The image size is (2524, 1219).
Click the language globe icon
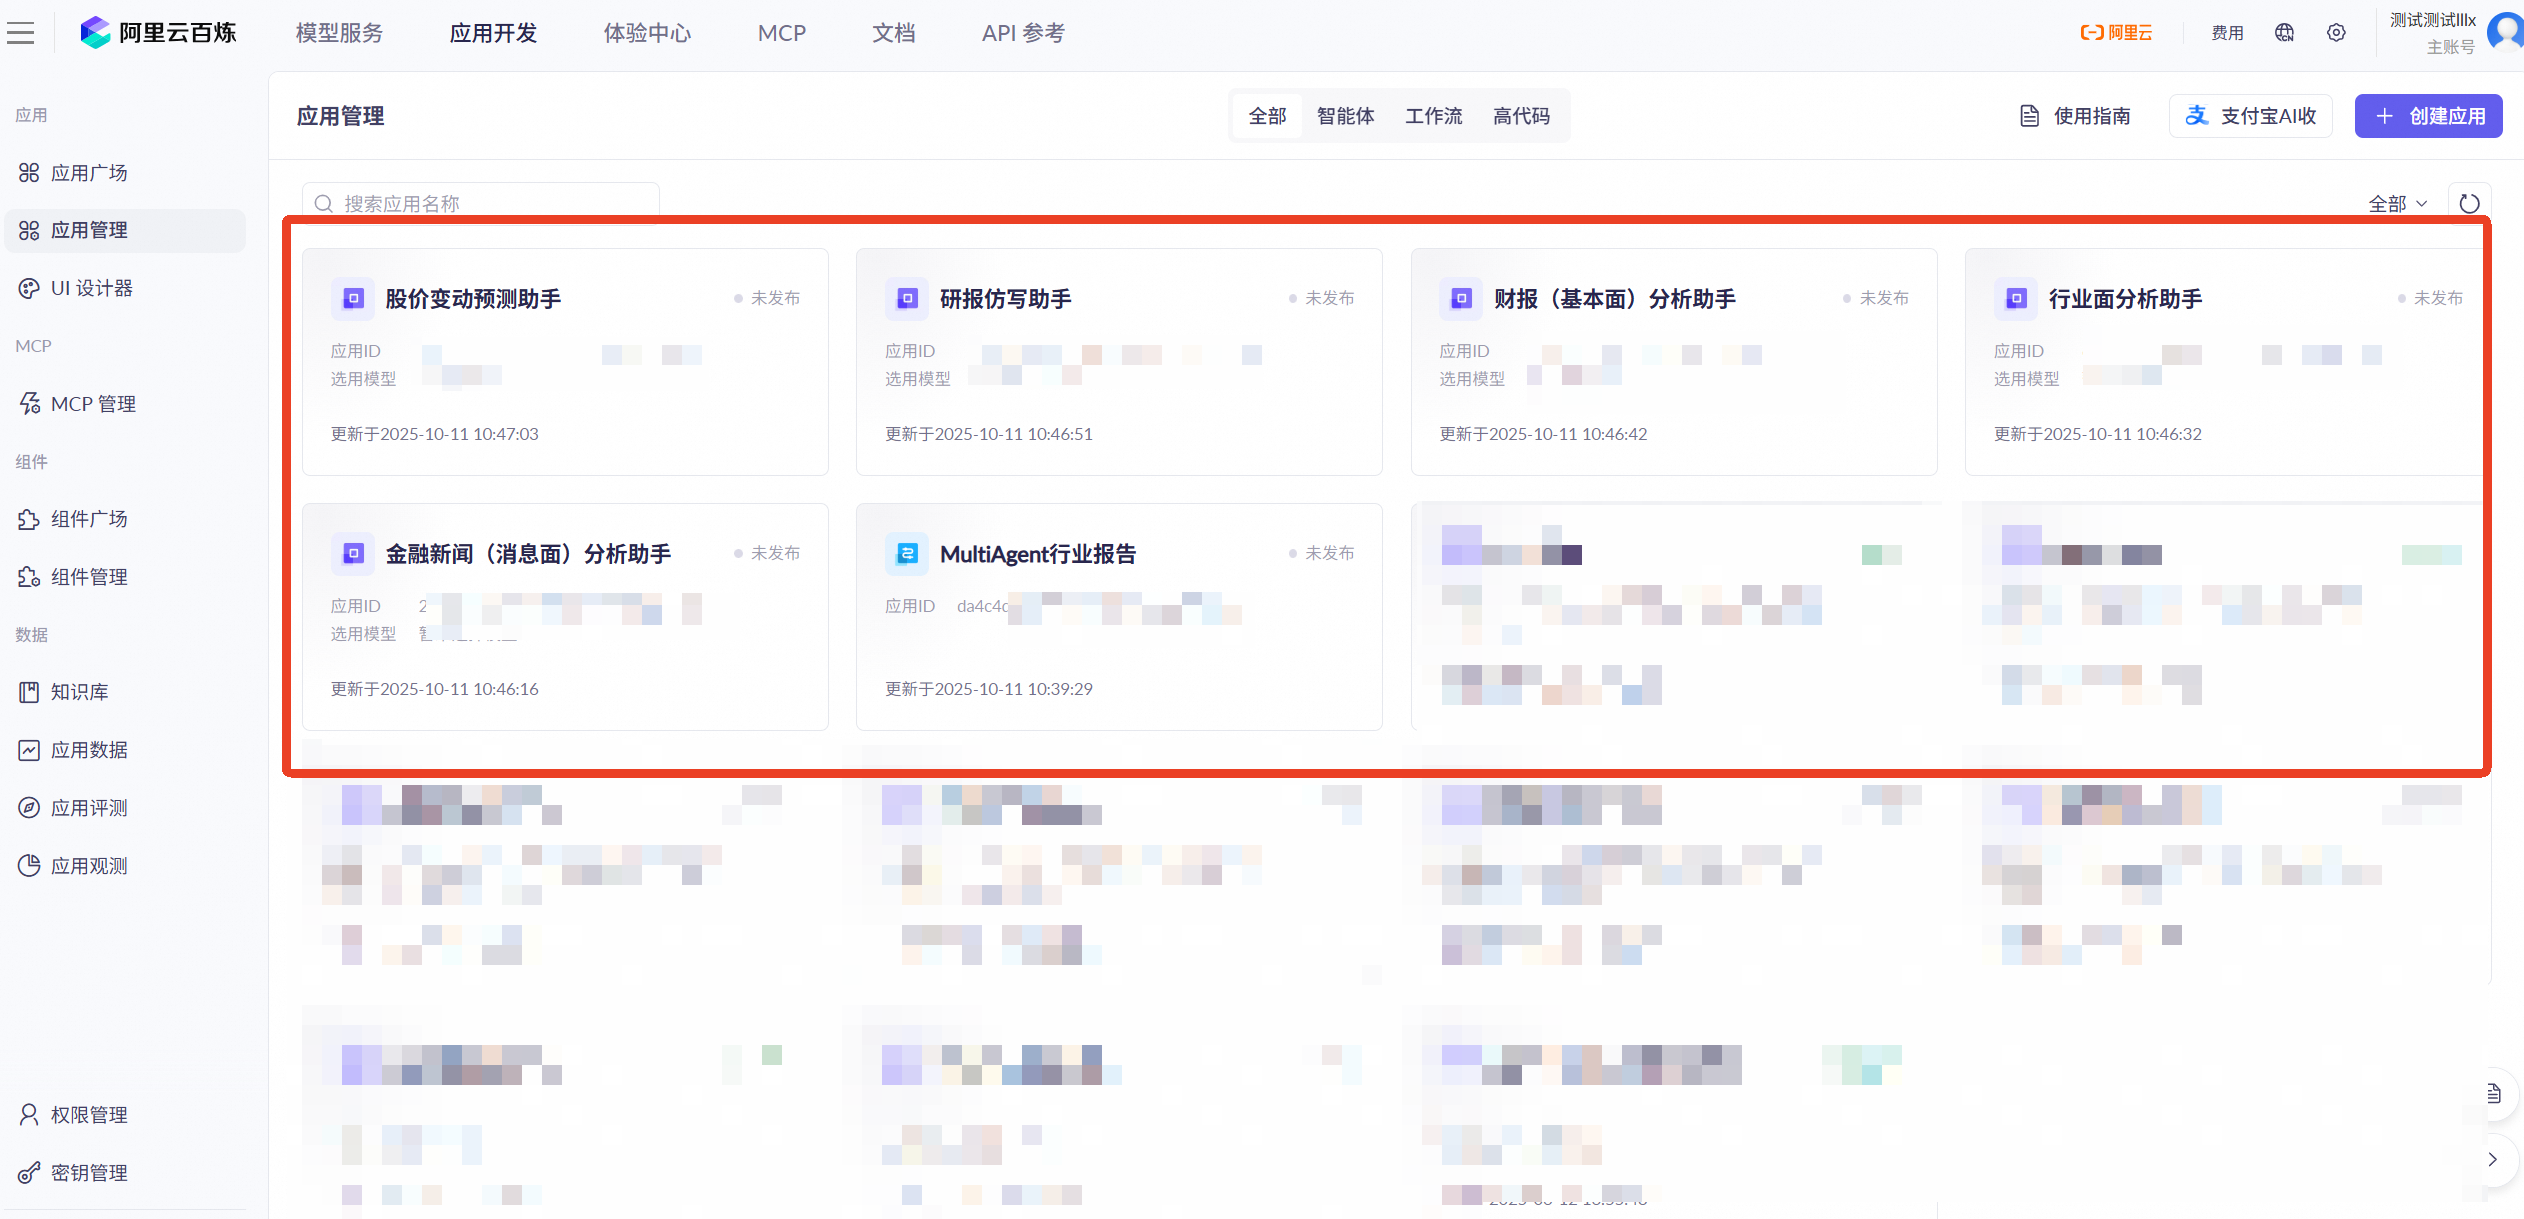pyautogui.click(x=2284, y=33)
